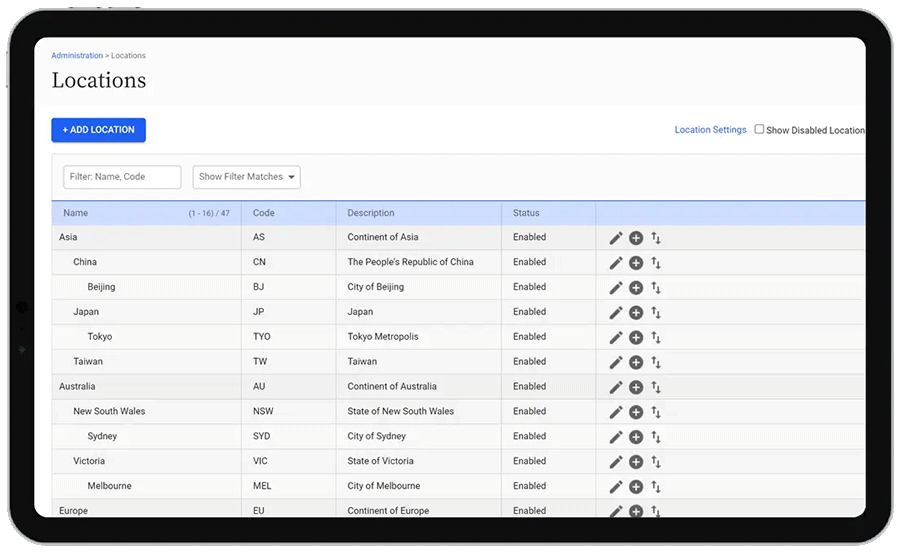Screen dimensions: 900x554
Task: Select the Sydney tree row
Action: tap(102, 436)
